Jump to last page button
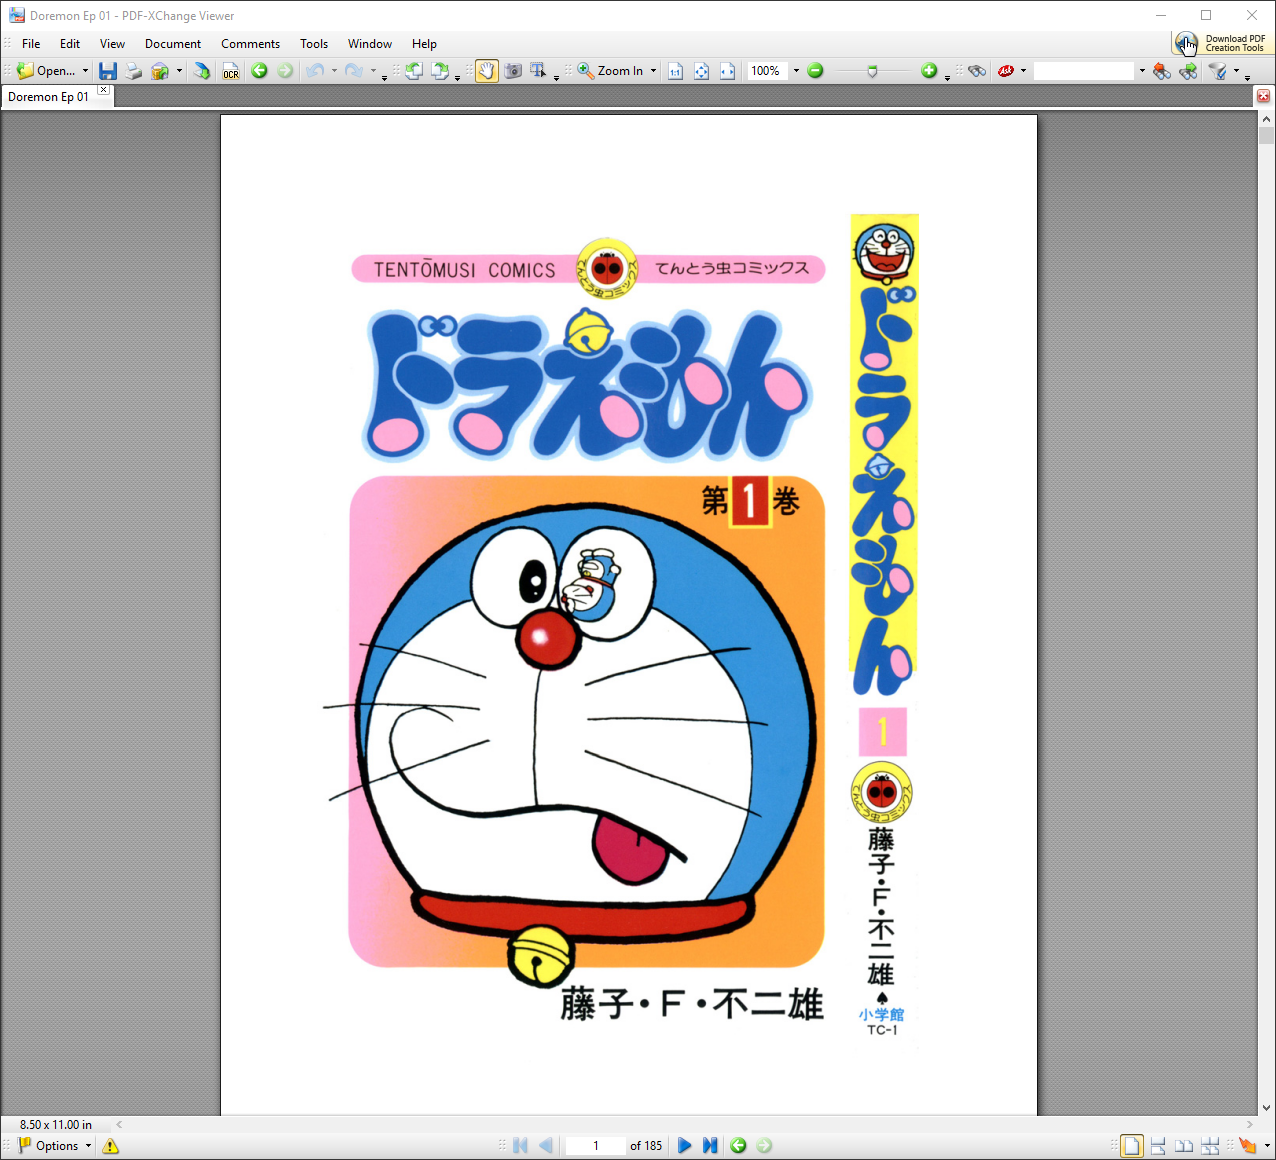Screen dimensions: 1276x1160 (710, 1146)
